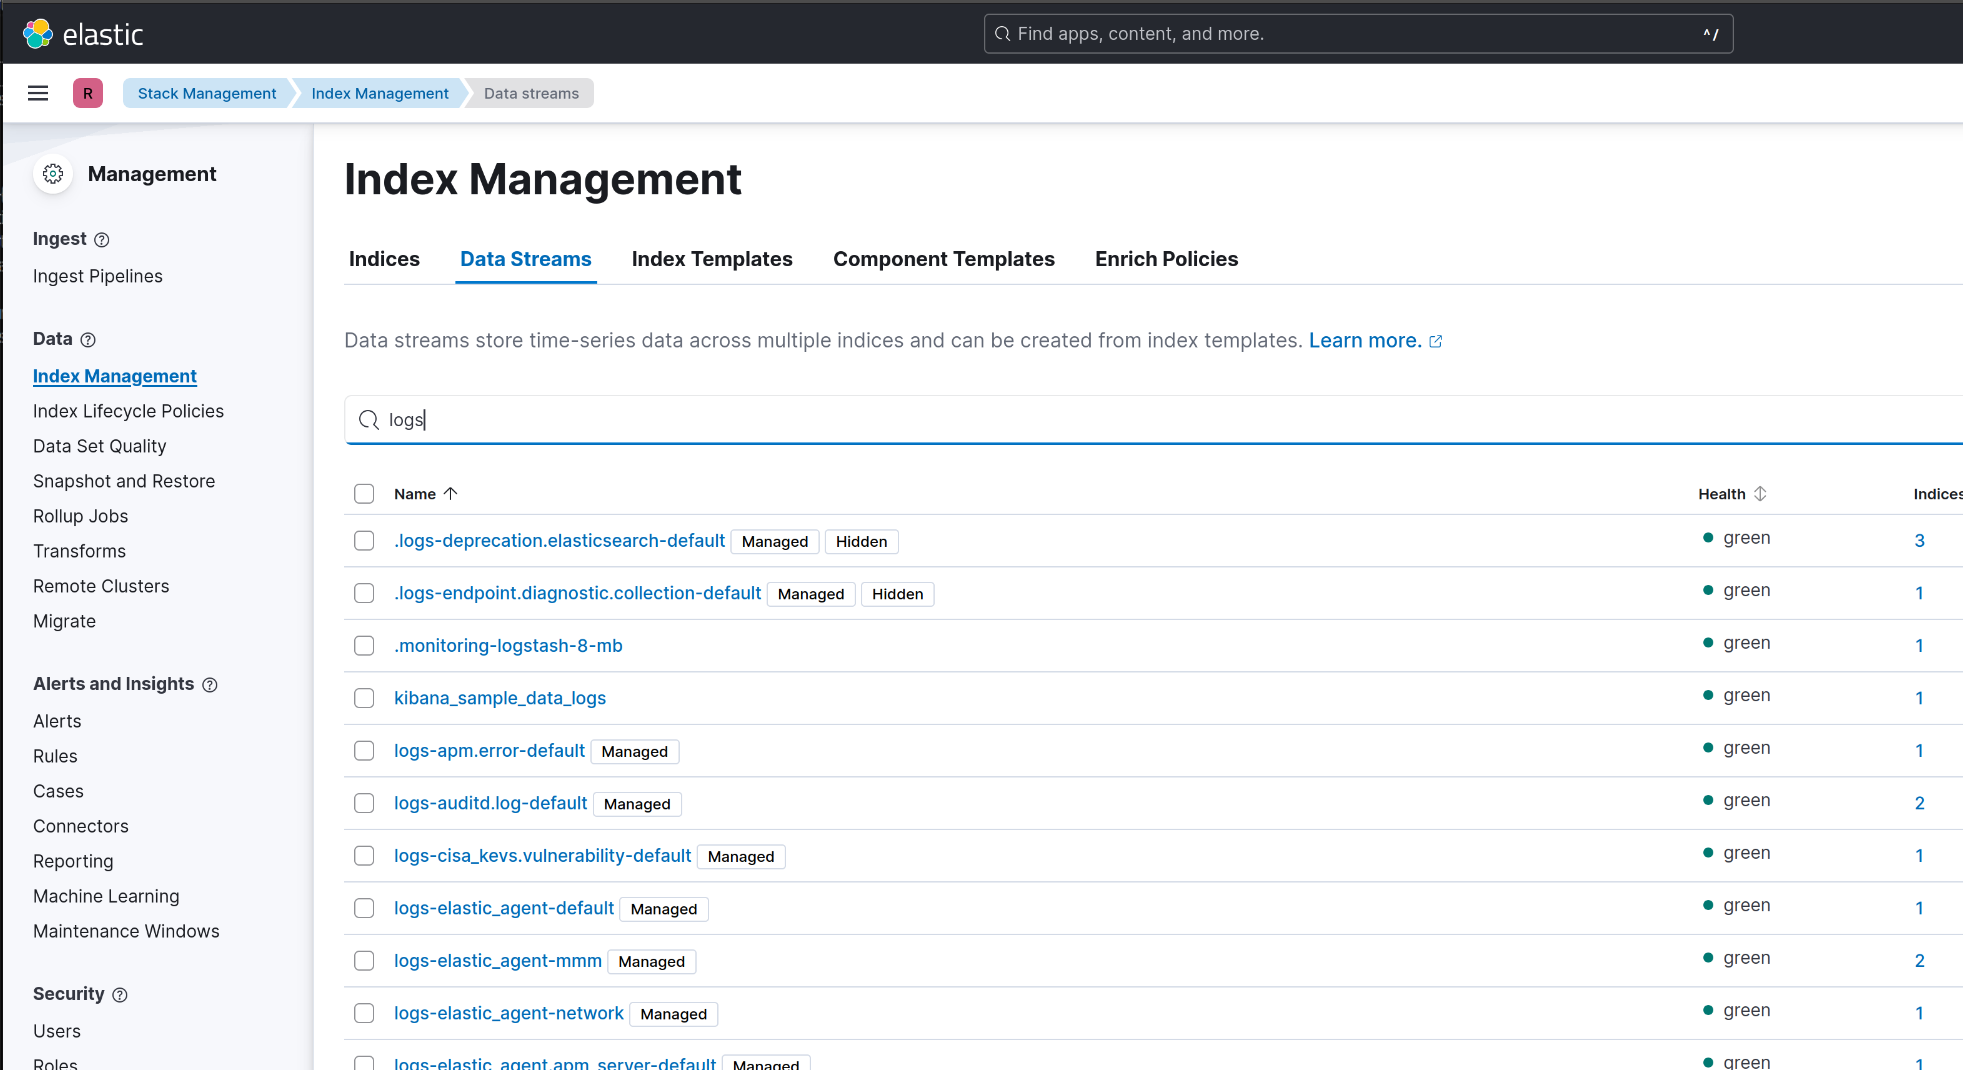Open kibana_sample_data_logs data stream
Image resolution: width=1963 pixels, height=1070 pixels.
coord(500,698)
